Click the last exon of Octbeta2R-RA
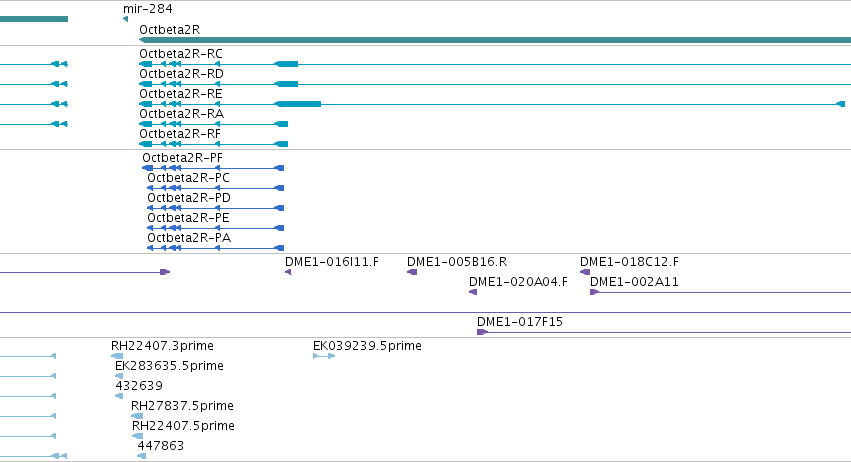Screen dimensions: 851x462 coord(281,124)
